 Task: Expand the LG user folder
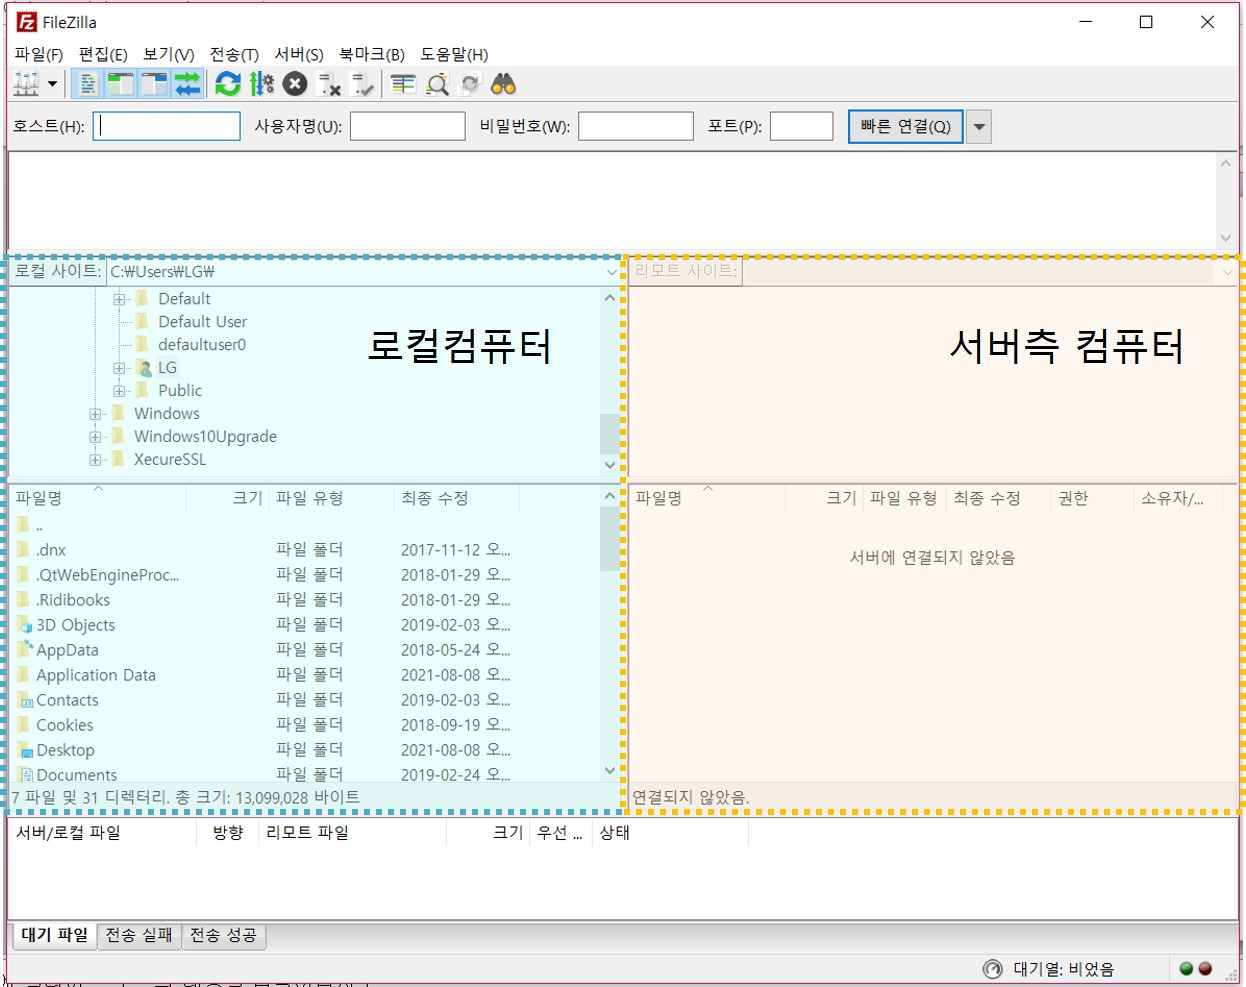click(x=119, y=368)
